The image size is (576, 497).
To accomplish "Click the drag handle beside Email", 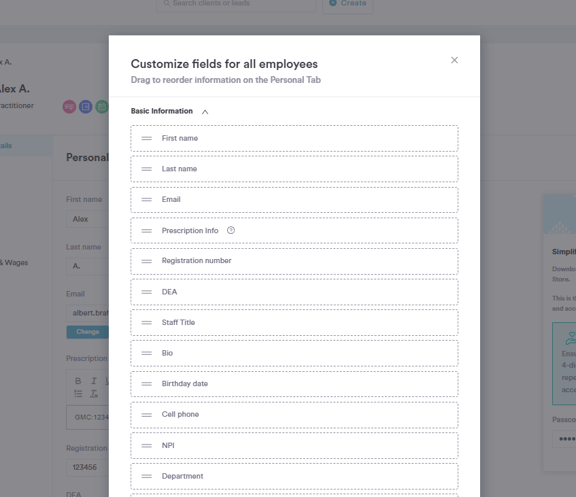I will [147, 199].
